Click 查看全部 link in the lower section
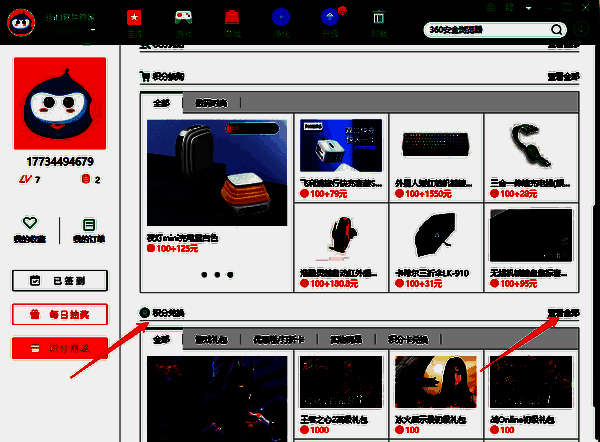The height and width of the screenshot is (442, 600). (x=562, y=313)
